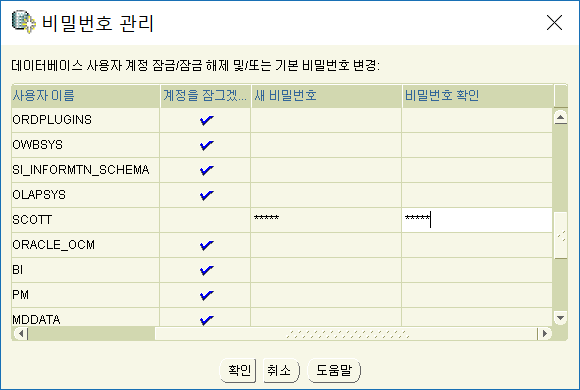This screenshot has width=580, height=390.
Task: Toggle the lock checkmark for PM
Action: 206,295
